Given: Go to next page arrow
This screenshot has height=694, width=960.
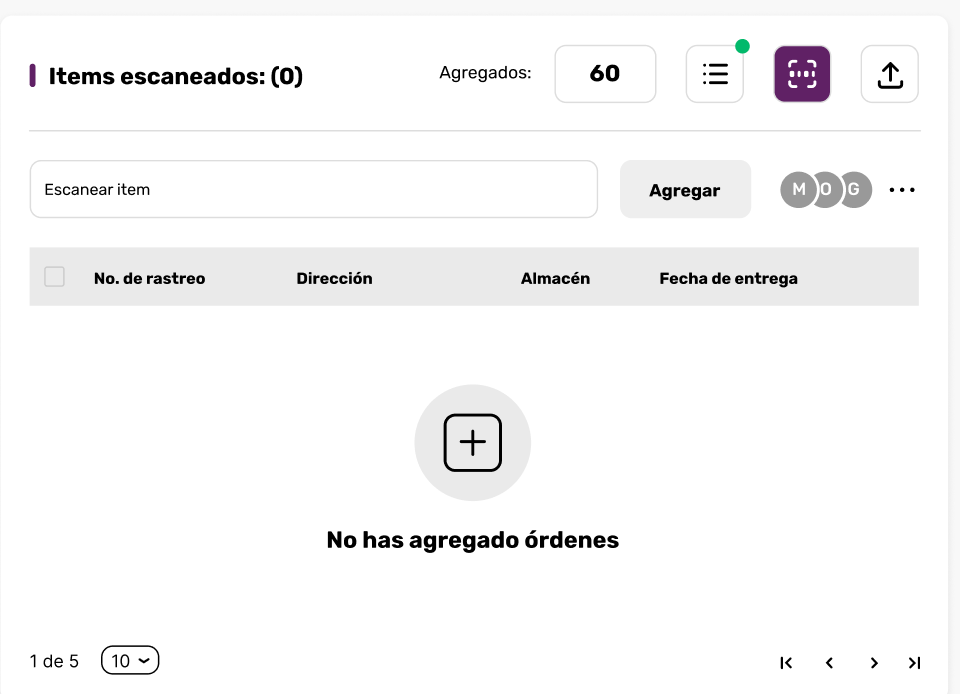Looking at the screenshot, I should (x=874, y=663).
